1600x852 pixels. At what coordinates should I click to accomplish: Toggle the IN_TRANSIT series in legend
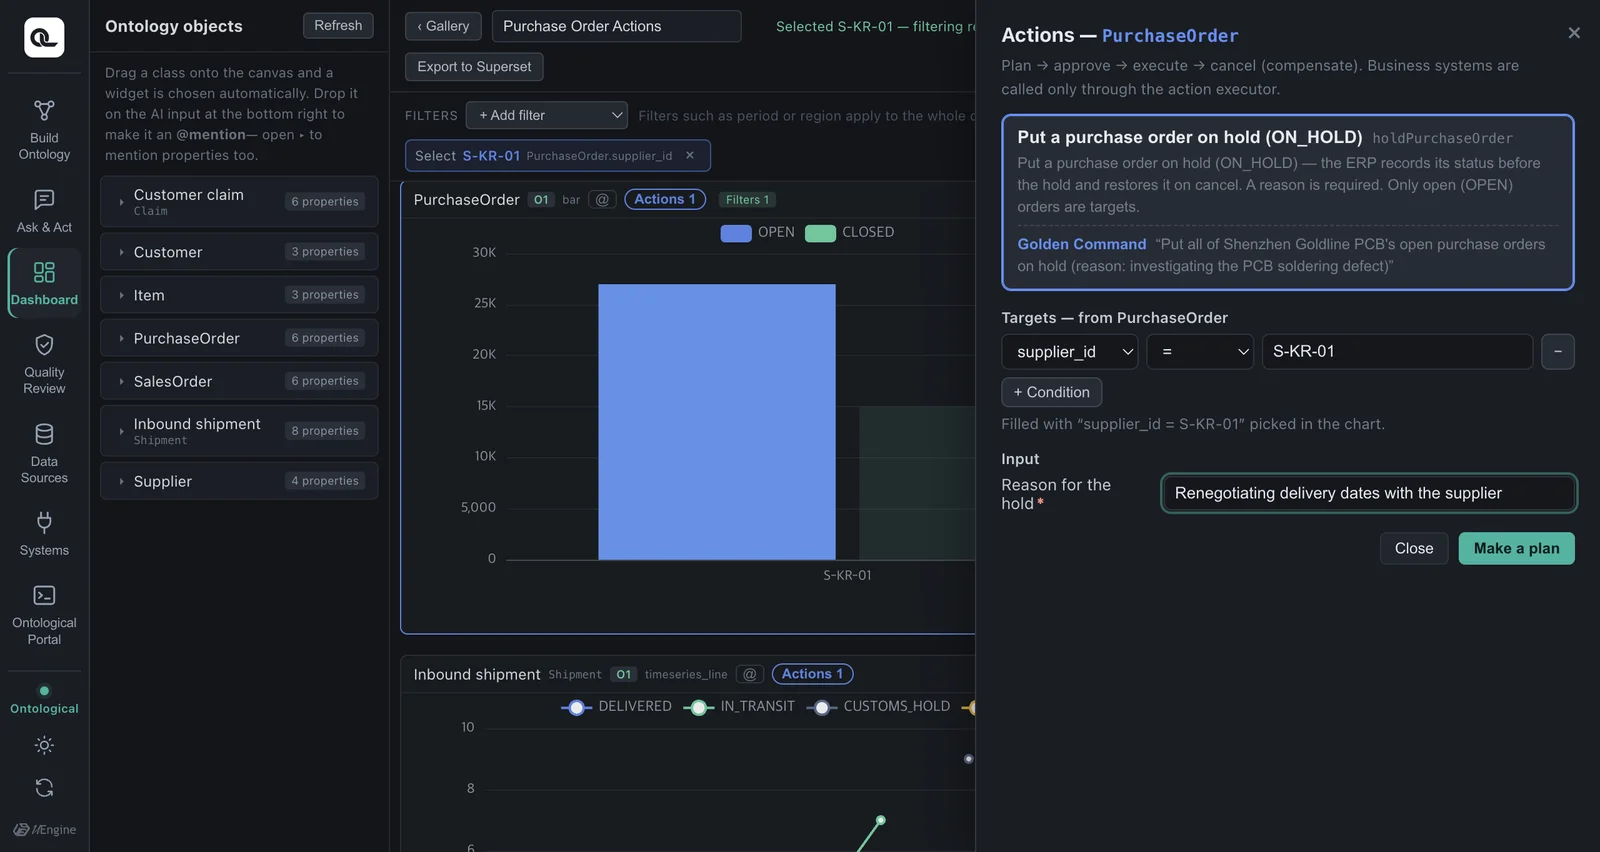pyautogui.click(x=739, y=707)
